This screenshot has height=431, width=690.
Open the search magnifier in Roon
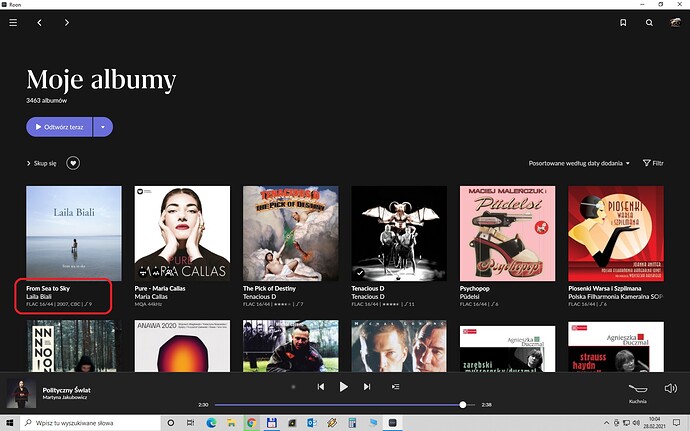pos(649,22)
